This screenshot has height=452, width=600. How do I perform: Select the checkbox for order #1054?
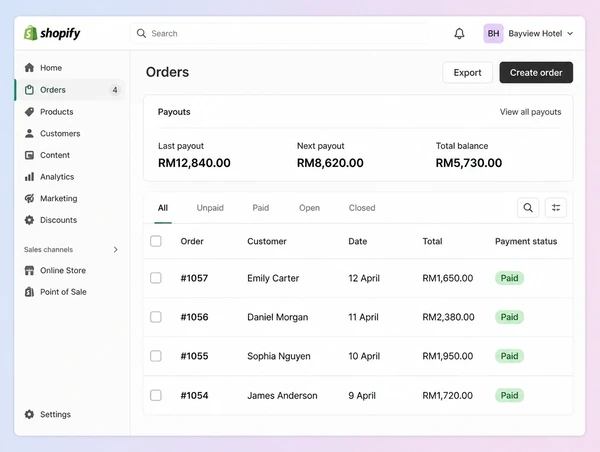click(x=156, y=395)
